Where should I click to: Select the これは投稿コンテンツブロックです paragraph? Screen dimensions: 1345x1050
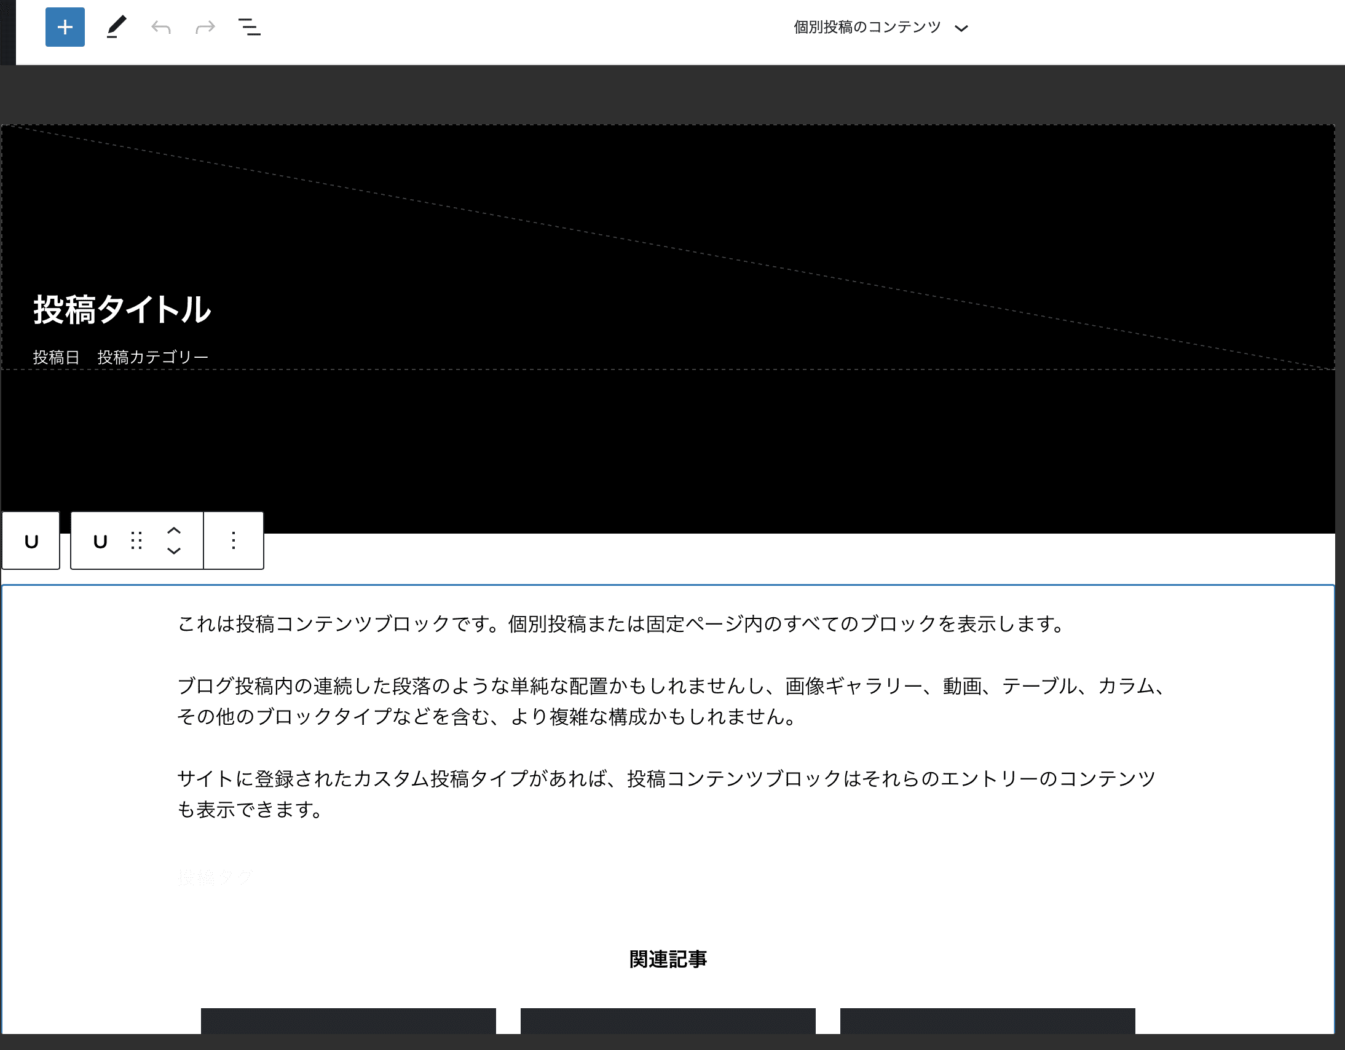(620, 624)
